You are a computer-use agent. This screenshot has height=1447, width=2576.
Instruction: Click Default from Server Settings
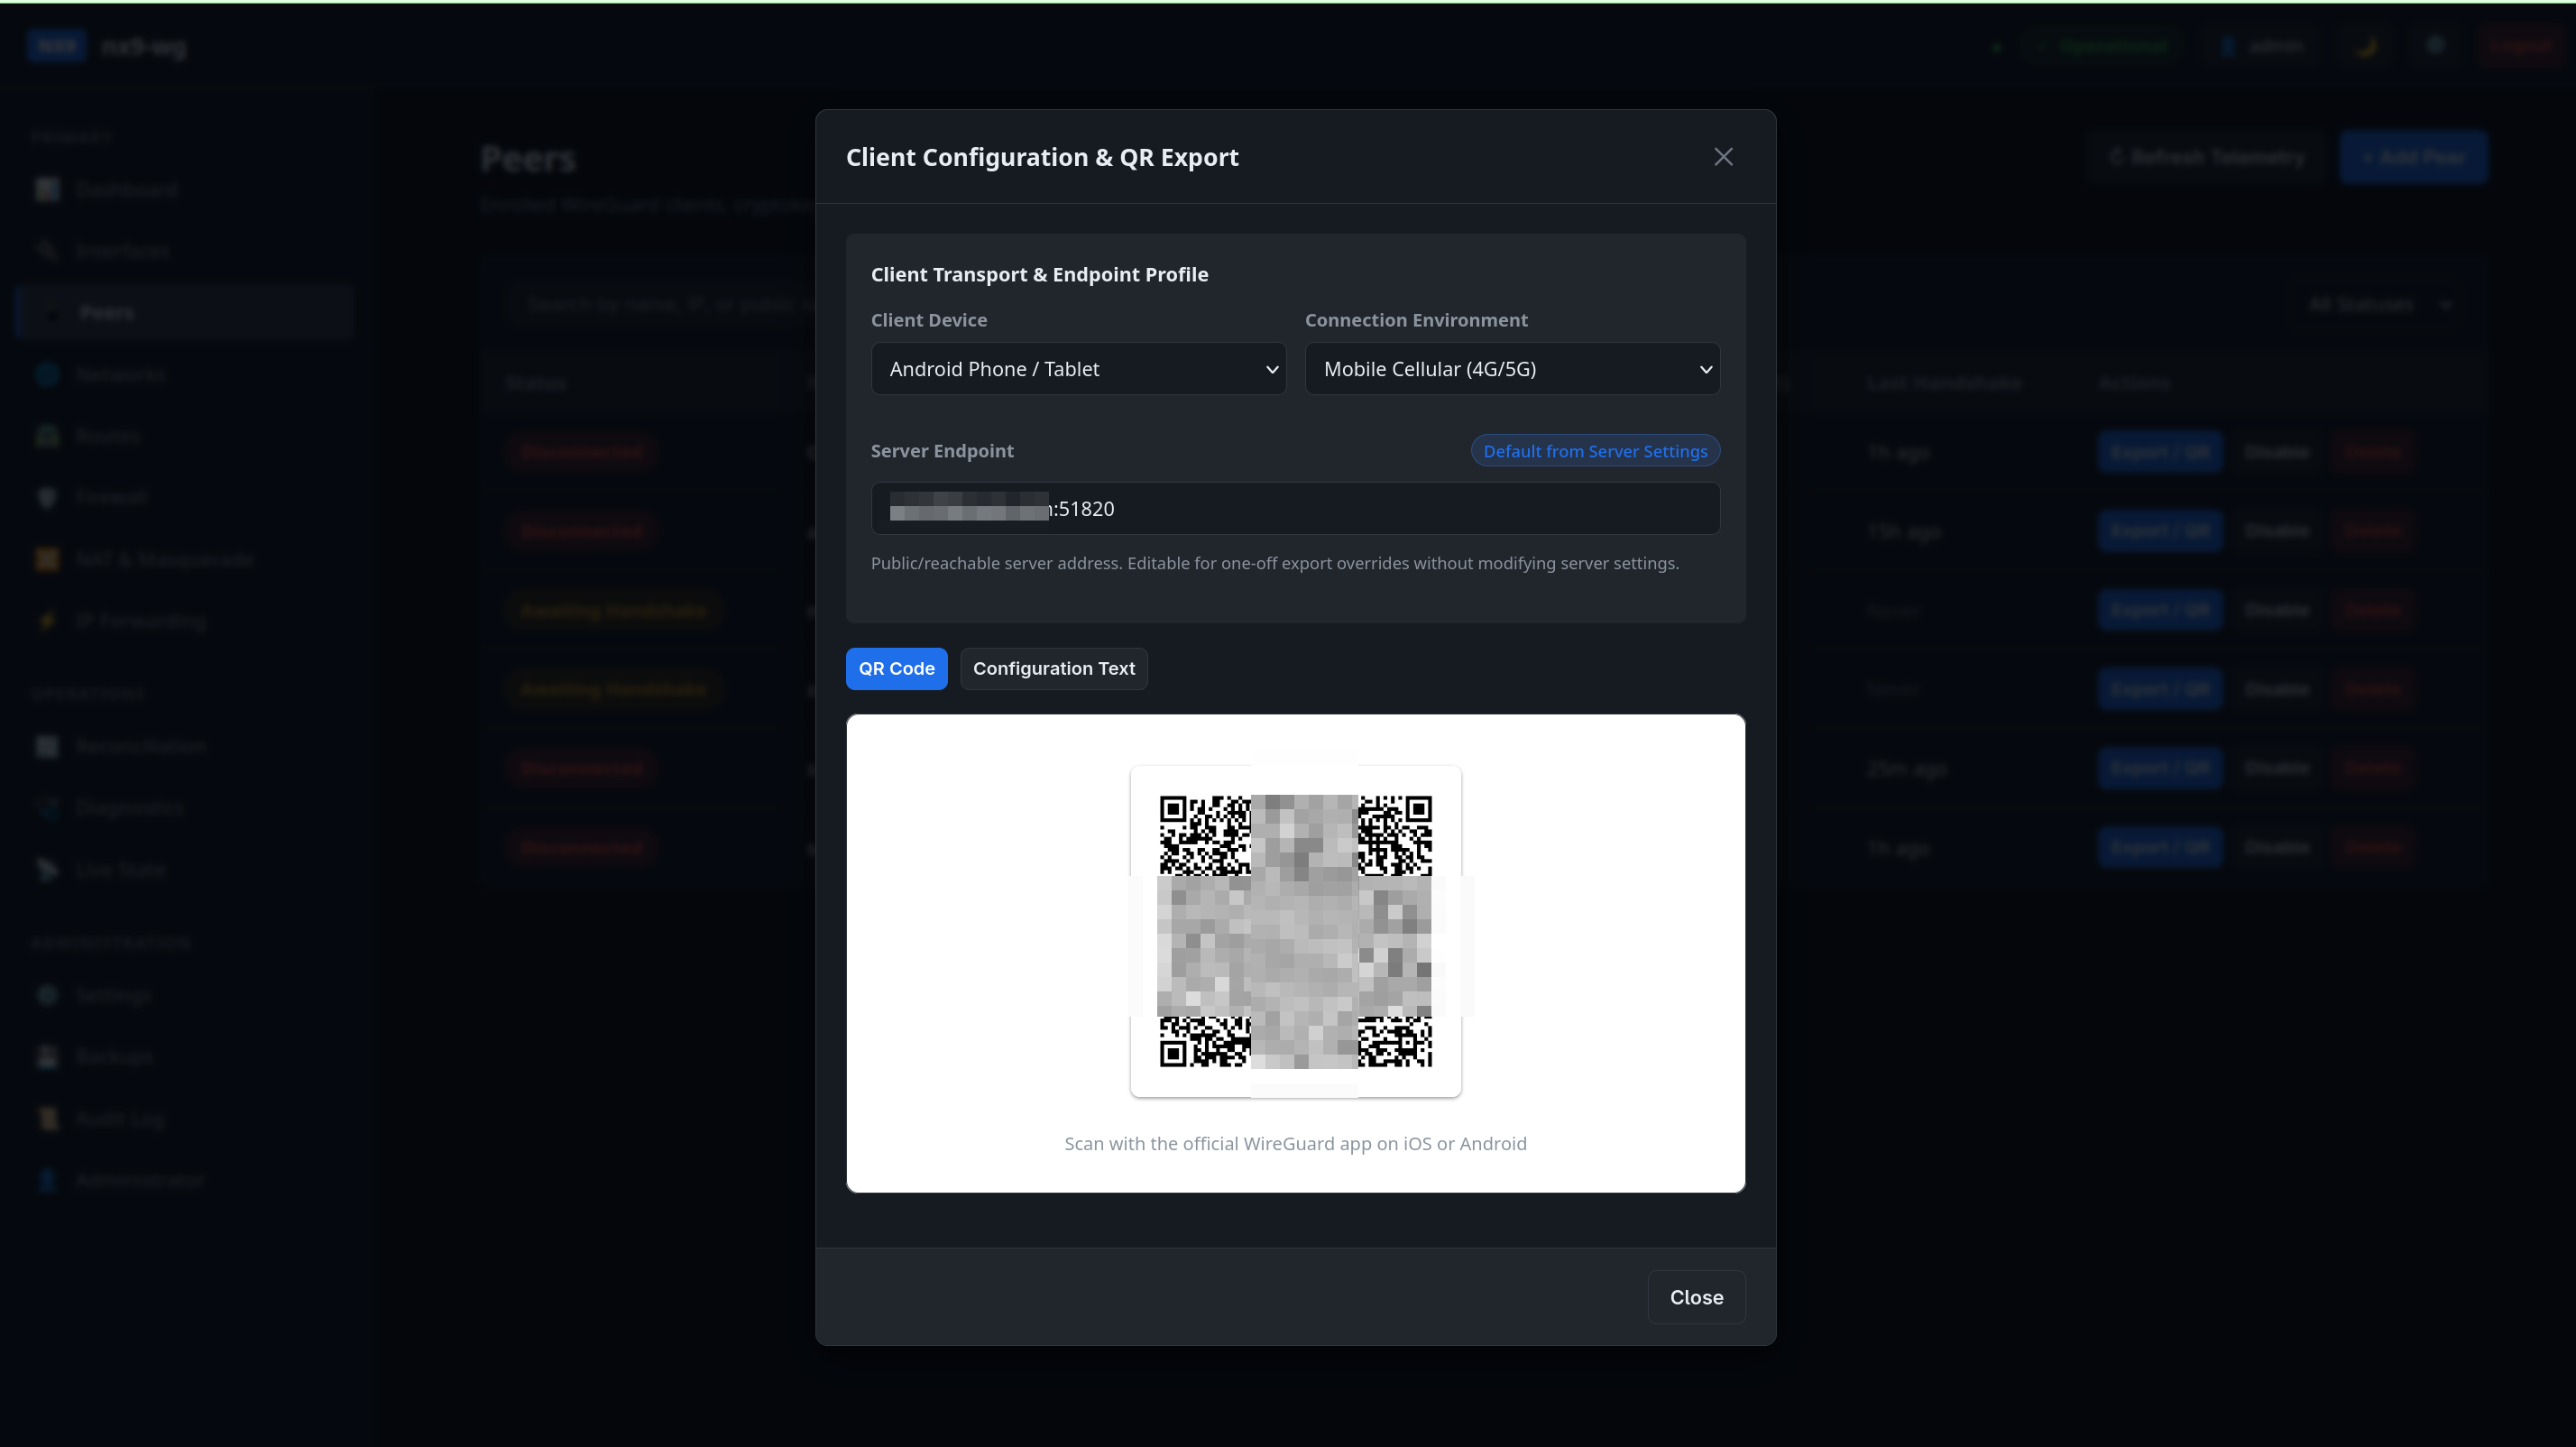click(1595, 451)
